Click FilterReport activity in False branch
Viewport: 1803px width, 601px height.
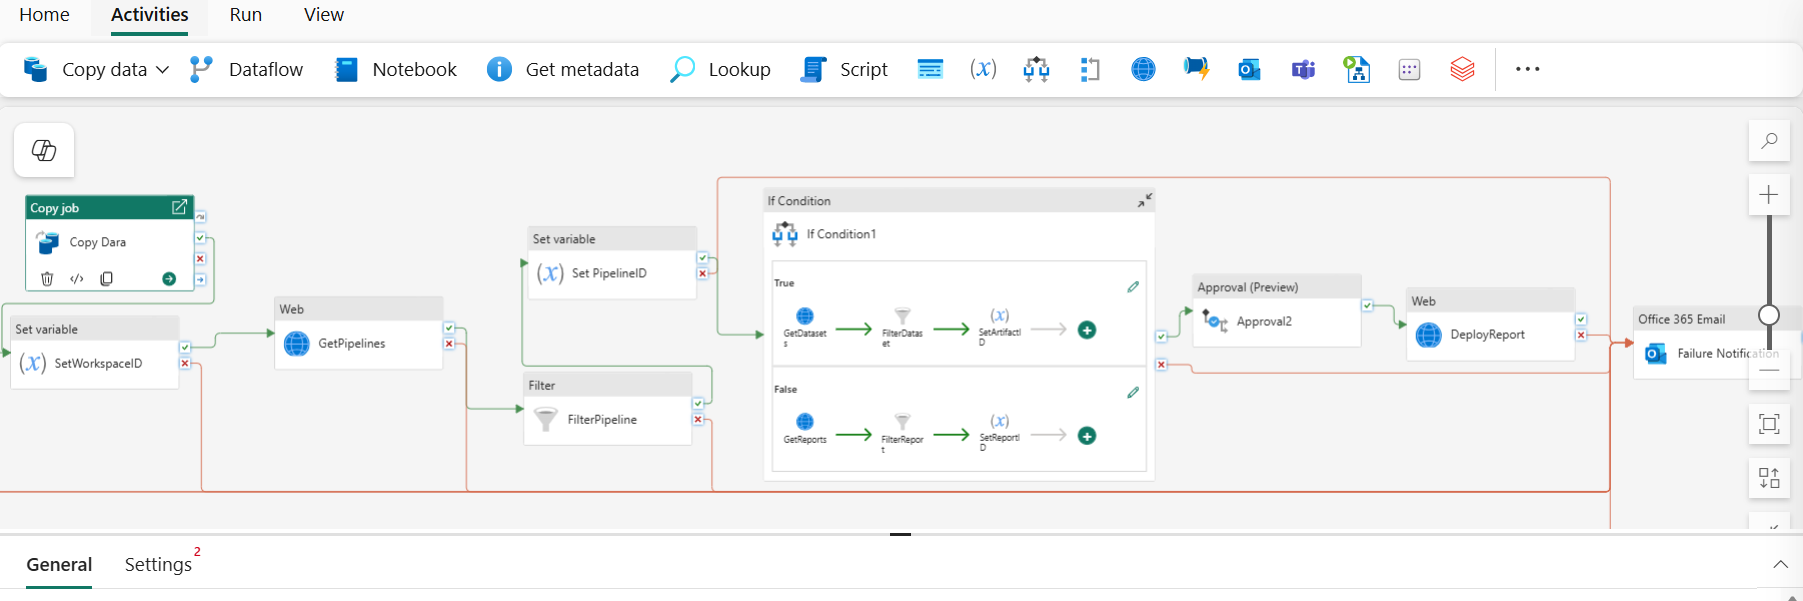coord(902,432)
